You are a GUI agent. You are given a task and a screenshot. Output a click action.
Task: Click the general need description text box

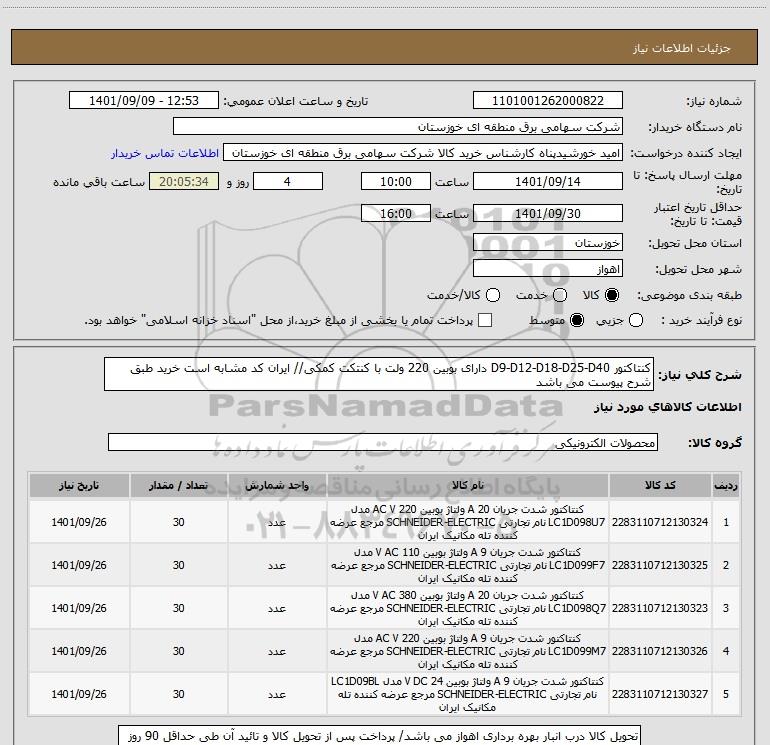point(379,374)
